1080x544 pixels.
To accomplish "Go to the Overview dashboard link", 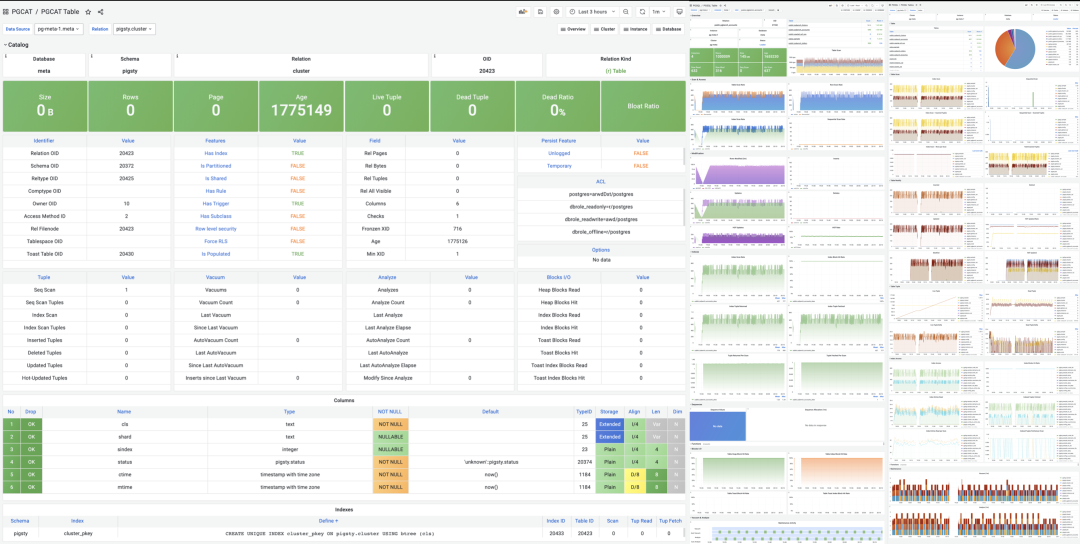I will pyautogui.click(x=573, y=30).
